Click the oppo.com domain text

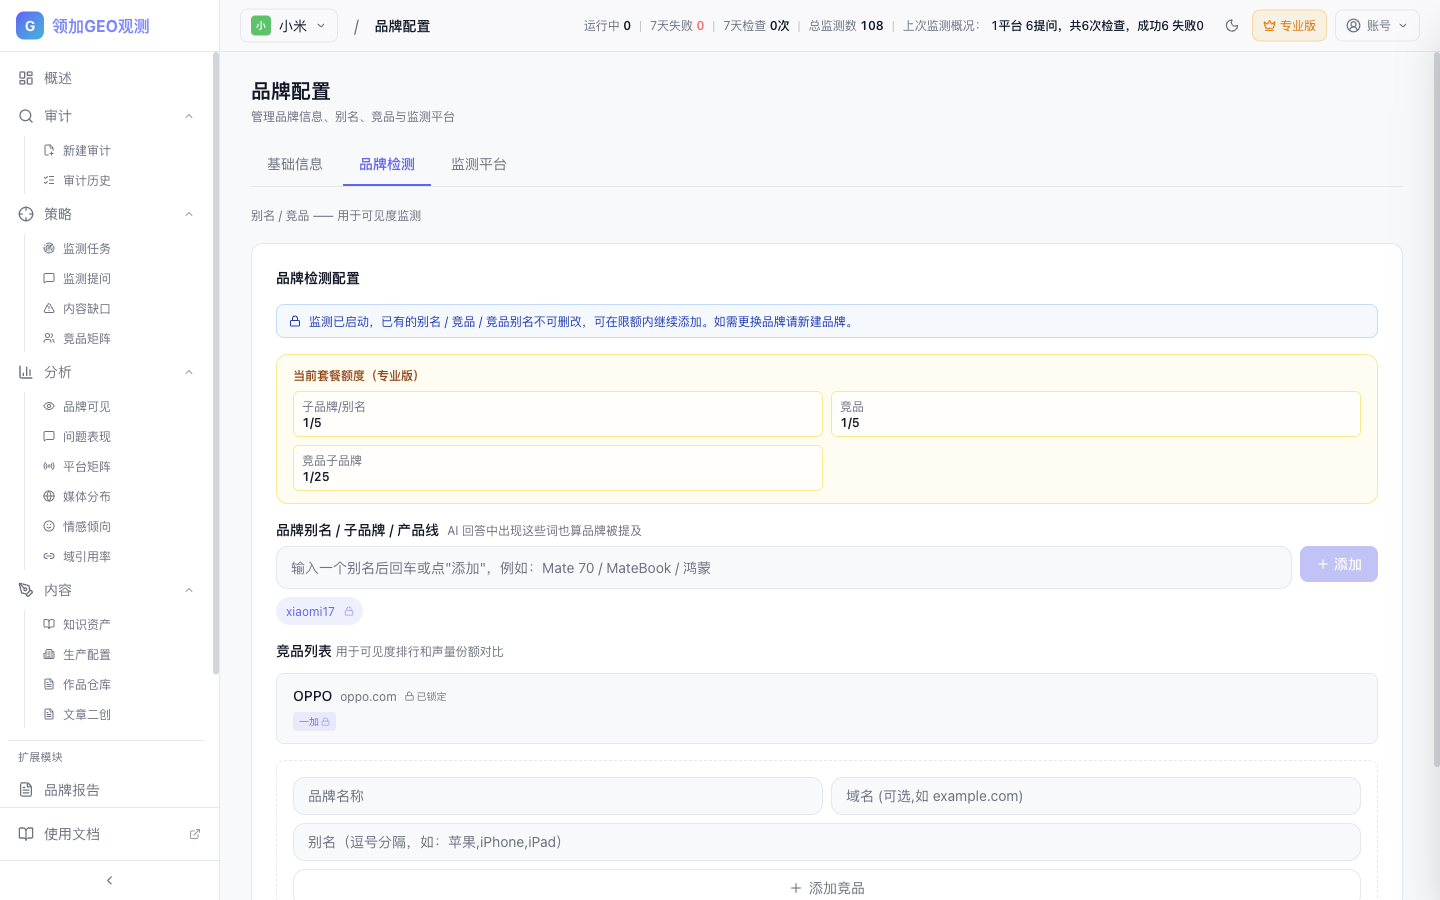[x=368, y=697]
